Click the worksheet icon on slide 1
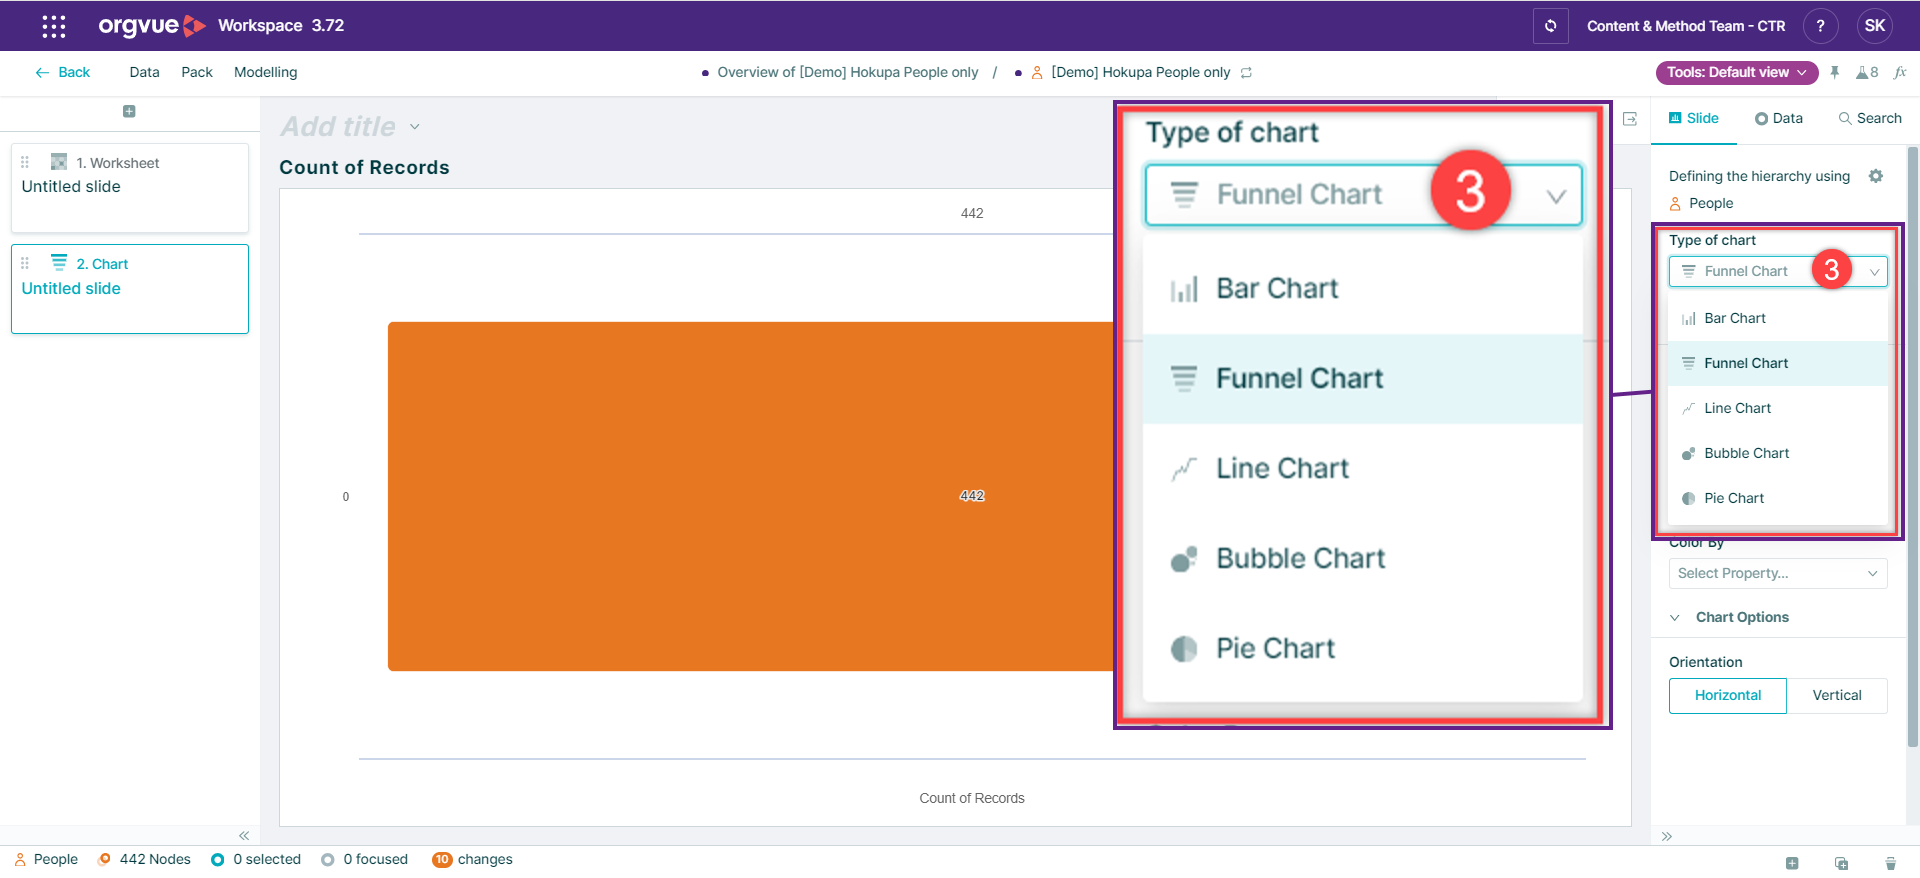1920x878 pixels. click(59, 162)
